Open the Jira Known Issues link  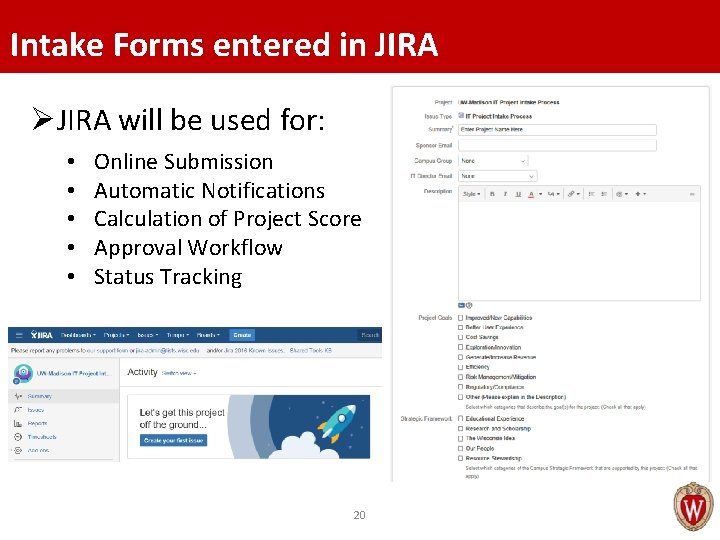pos(253,350)
